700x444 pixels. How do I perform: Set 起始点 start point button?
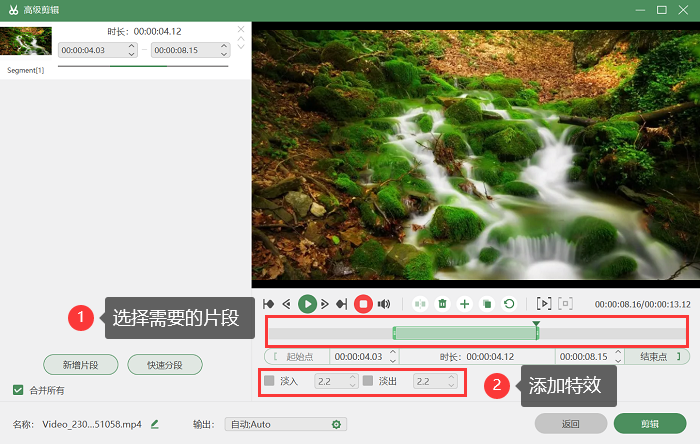[x=297, y=357]
